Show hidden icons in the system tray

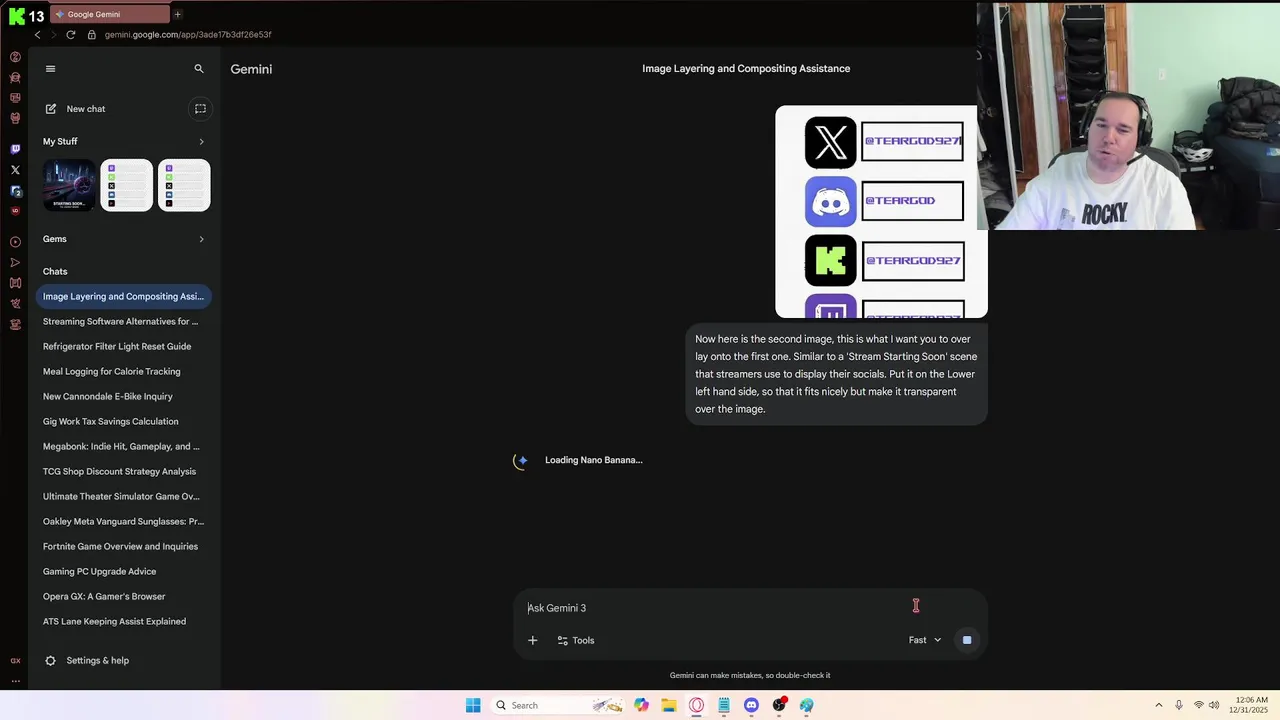pyautogui.click(x=1159, y=705)
